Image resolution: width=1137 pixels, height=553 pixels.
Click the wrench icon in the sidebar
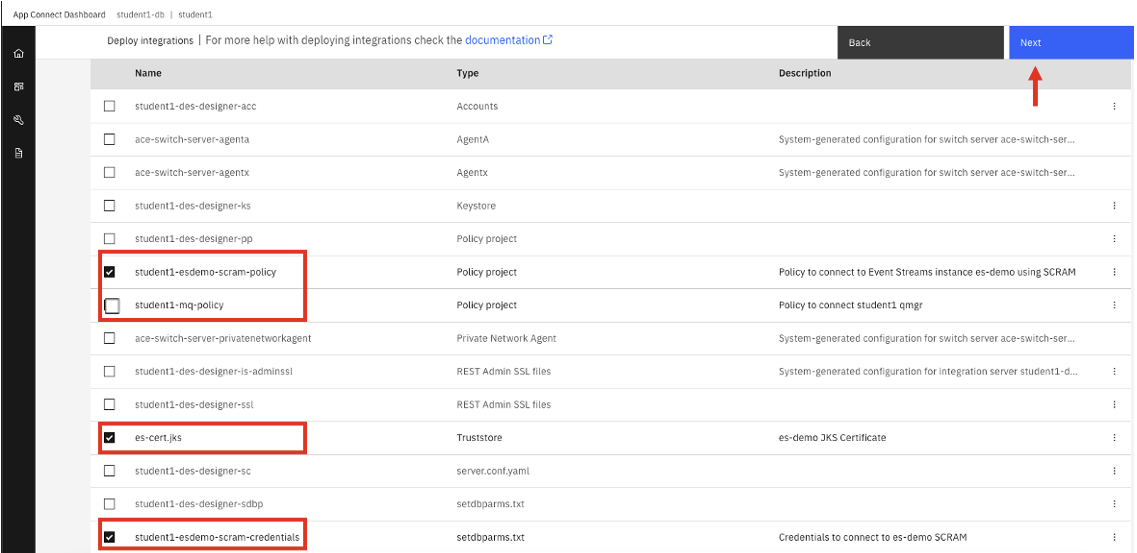pos(18,120)
